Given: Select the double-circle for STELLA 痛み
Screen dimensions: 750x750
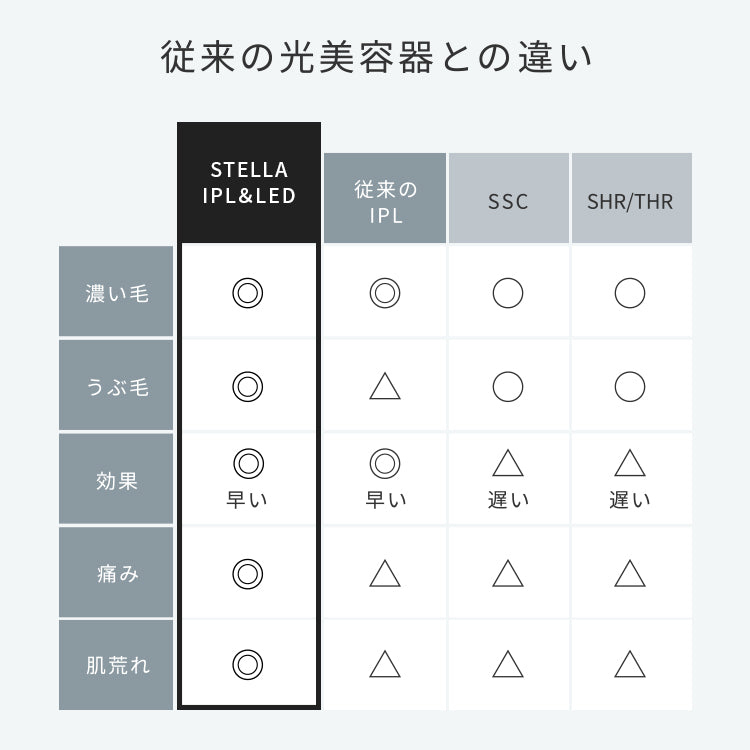Looking at the screenshot, I should (248, 573).
